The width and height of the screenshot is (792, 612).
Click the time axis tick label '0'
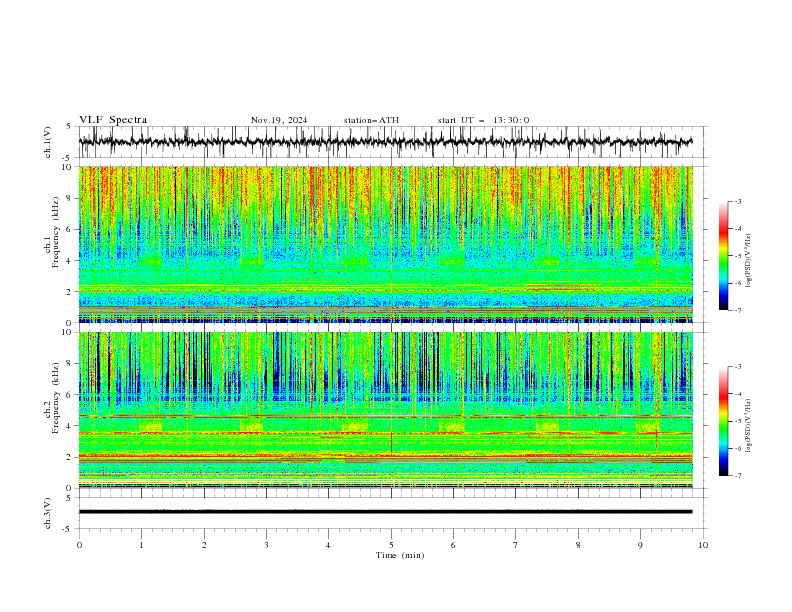(79, 545)
